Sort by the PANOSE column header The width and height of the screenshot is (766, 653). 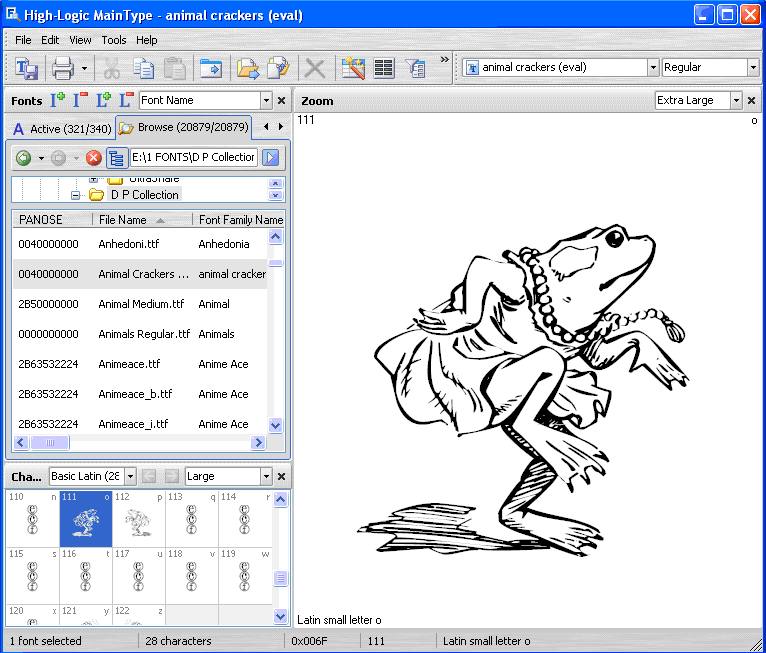[52, 220]
